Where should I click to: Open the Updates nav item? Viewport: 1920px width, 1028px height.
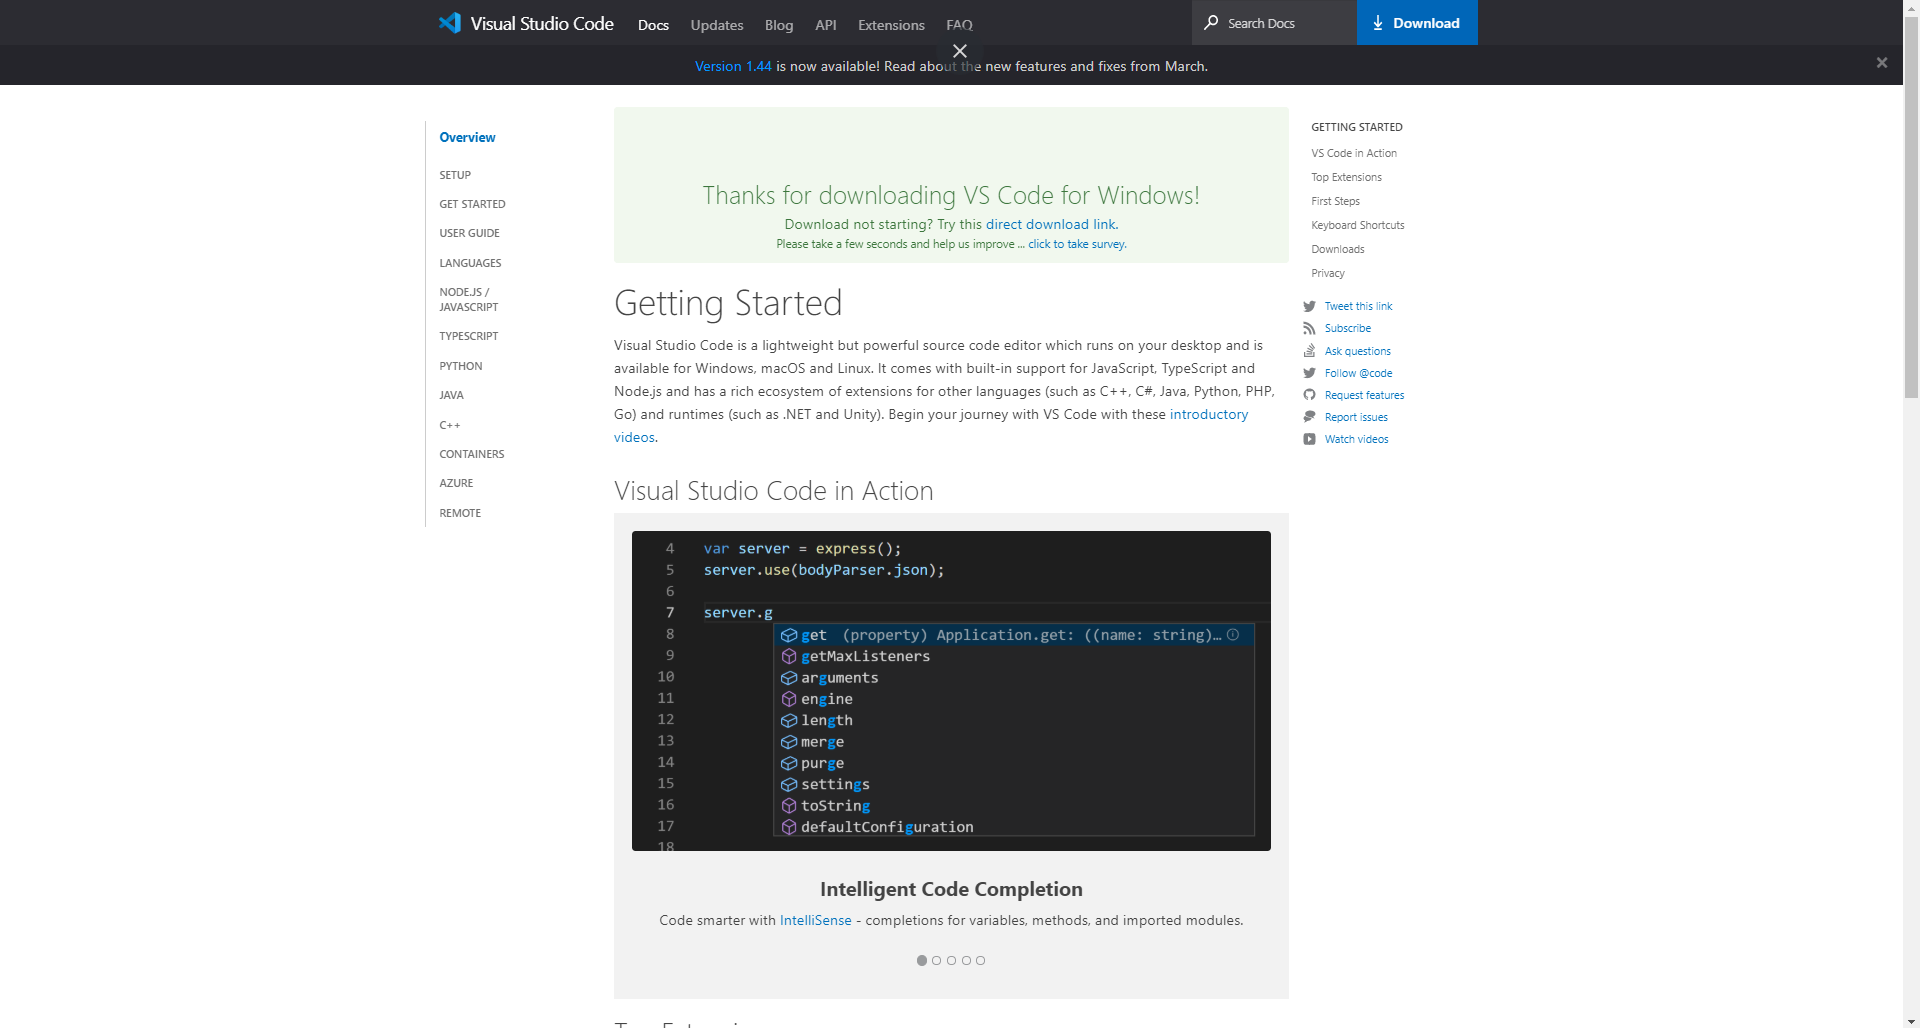click(x=717, y=25)
